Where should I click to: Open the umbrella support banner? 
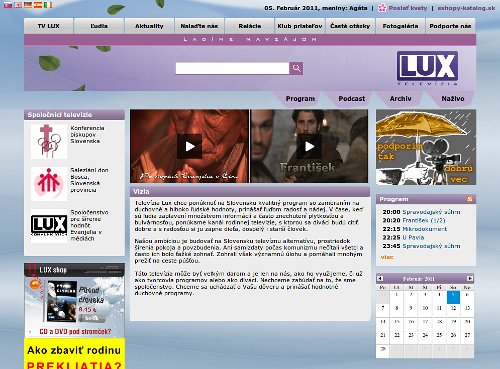[426, 147]
